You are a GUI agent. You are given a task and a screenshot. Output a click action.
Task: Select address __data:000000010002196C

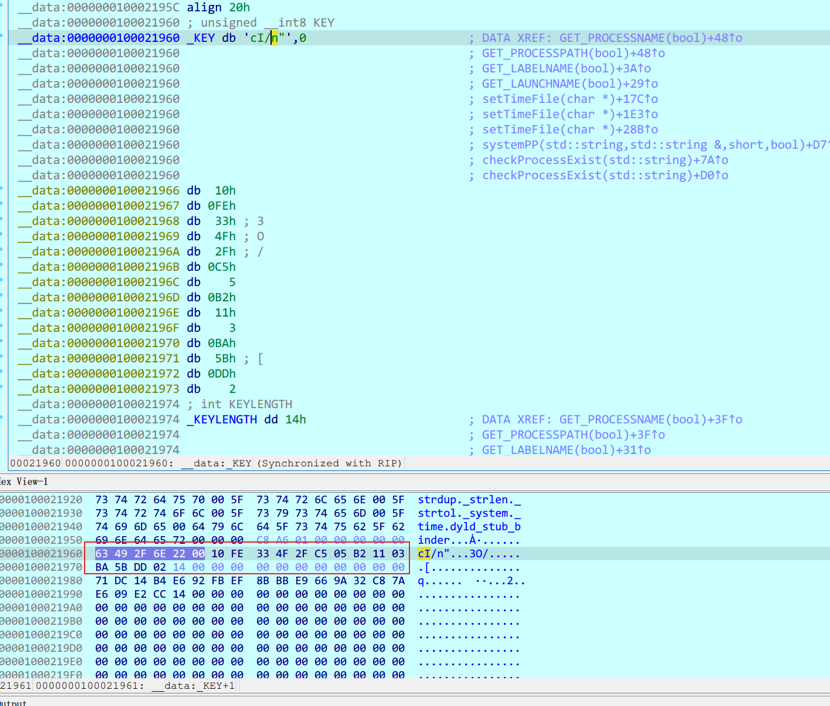tap(99, 283)
